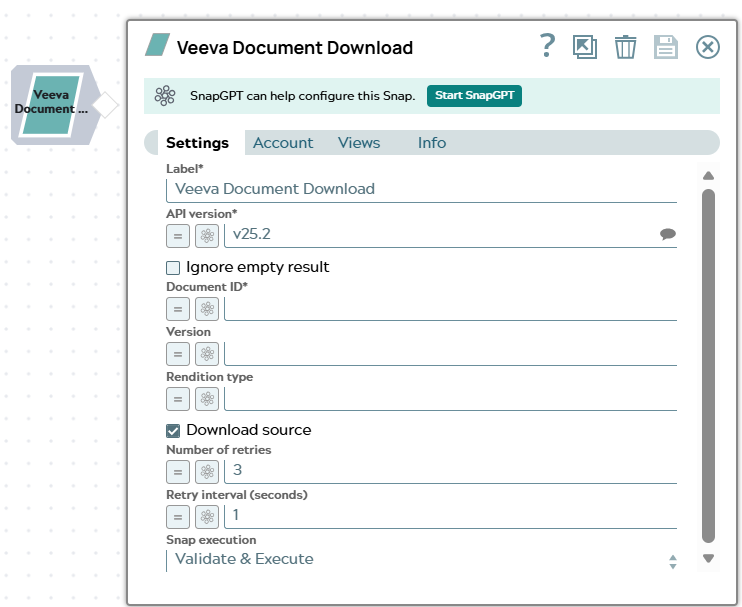Image resolution: width=742 pixels, height=607 pixels.
Task: Open the Account tab
Action: pyautogui.click(x=283, y=142)
